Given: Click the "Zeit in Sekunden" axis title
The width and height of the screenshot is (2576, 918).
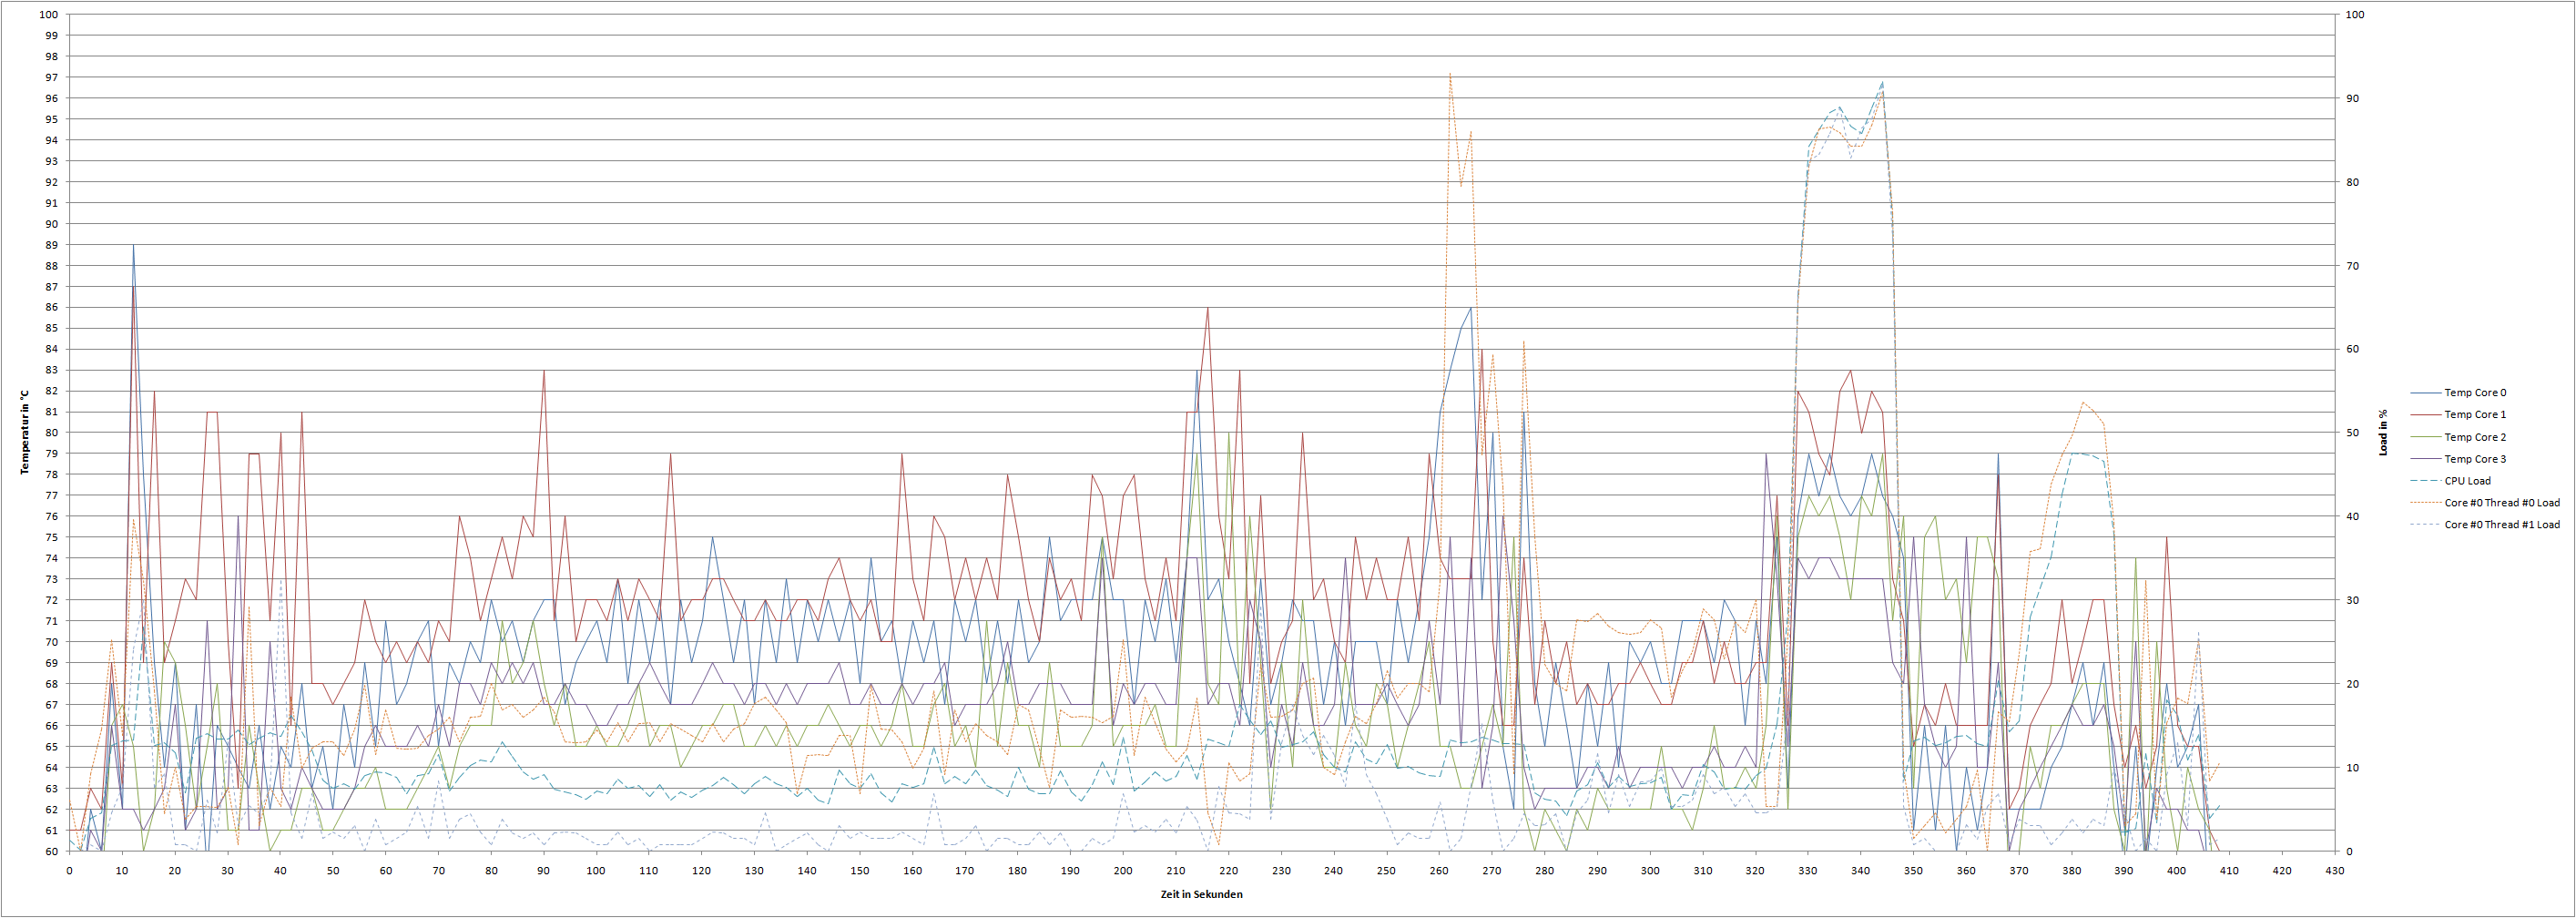Looking at the screenshot, I should 1201,894.
